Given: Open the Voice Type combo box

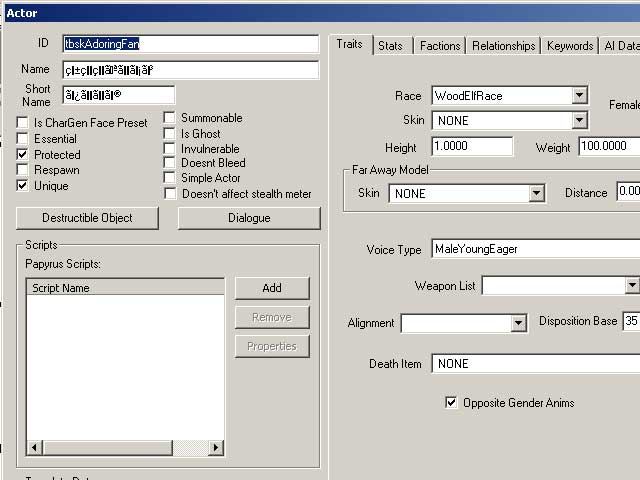Looking at the screenshot, I should [x=536, y=249].
